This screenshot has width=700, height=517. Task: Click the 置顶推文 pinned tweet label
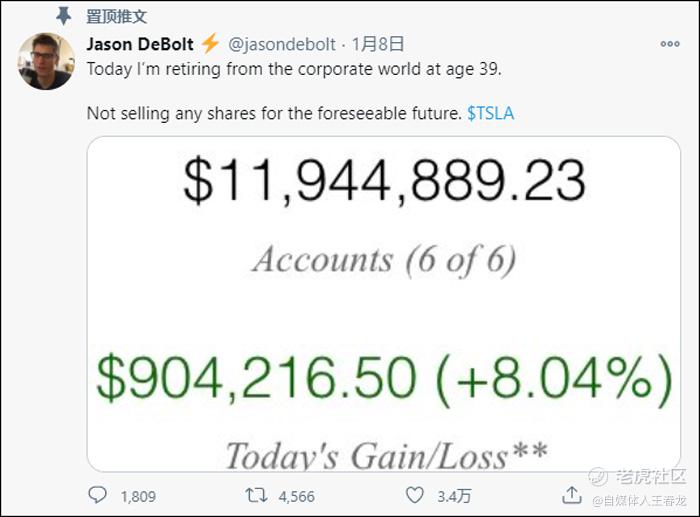click(116, 17)
